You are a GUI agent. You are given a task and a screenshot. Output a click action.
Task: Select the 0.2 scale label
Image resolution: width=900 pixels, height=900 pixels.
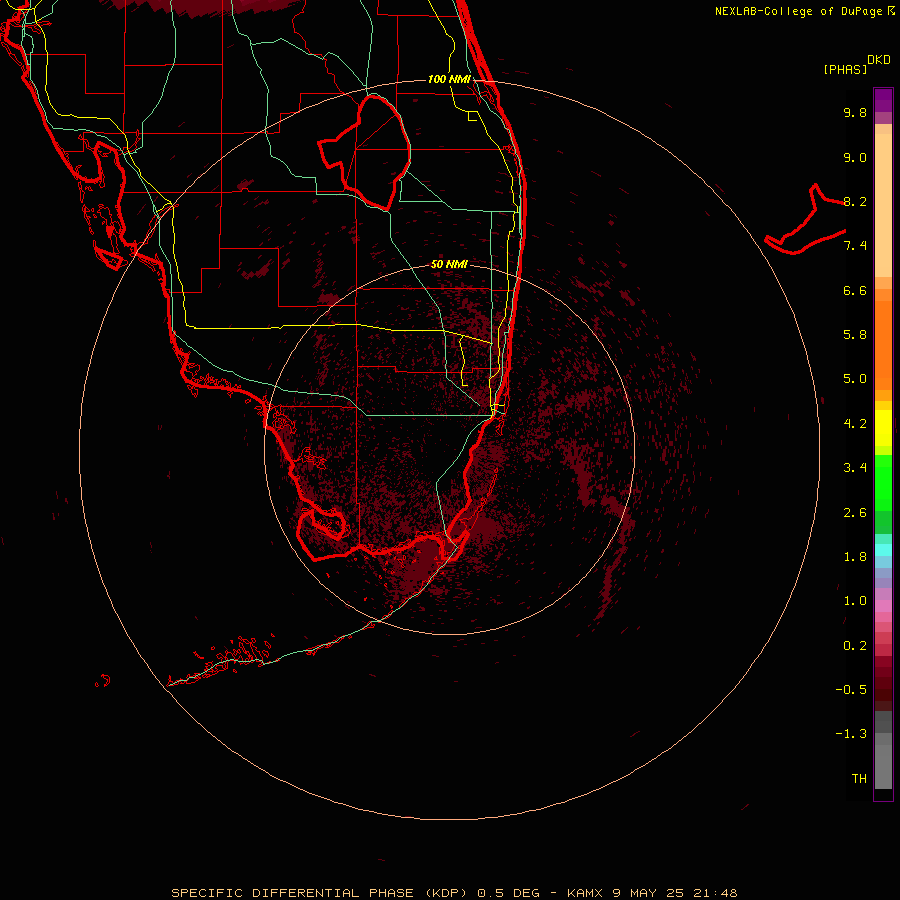click(855, 646)
